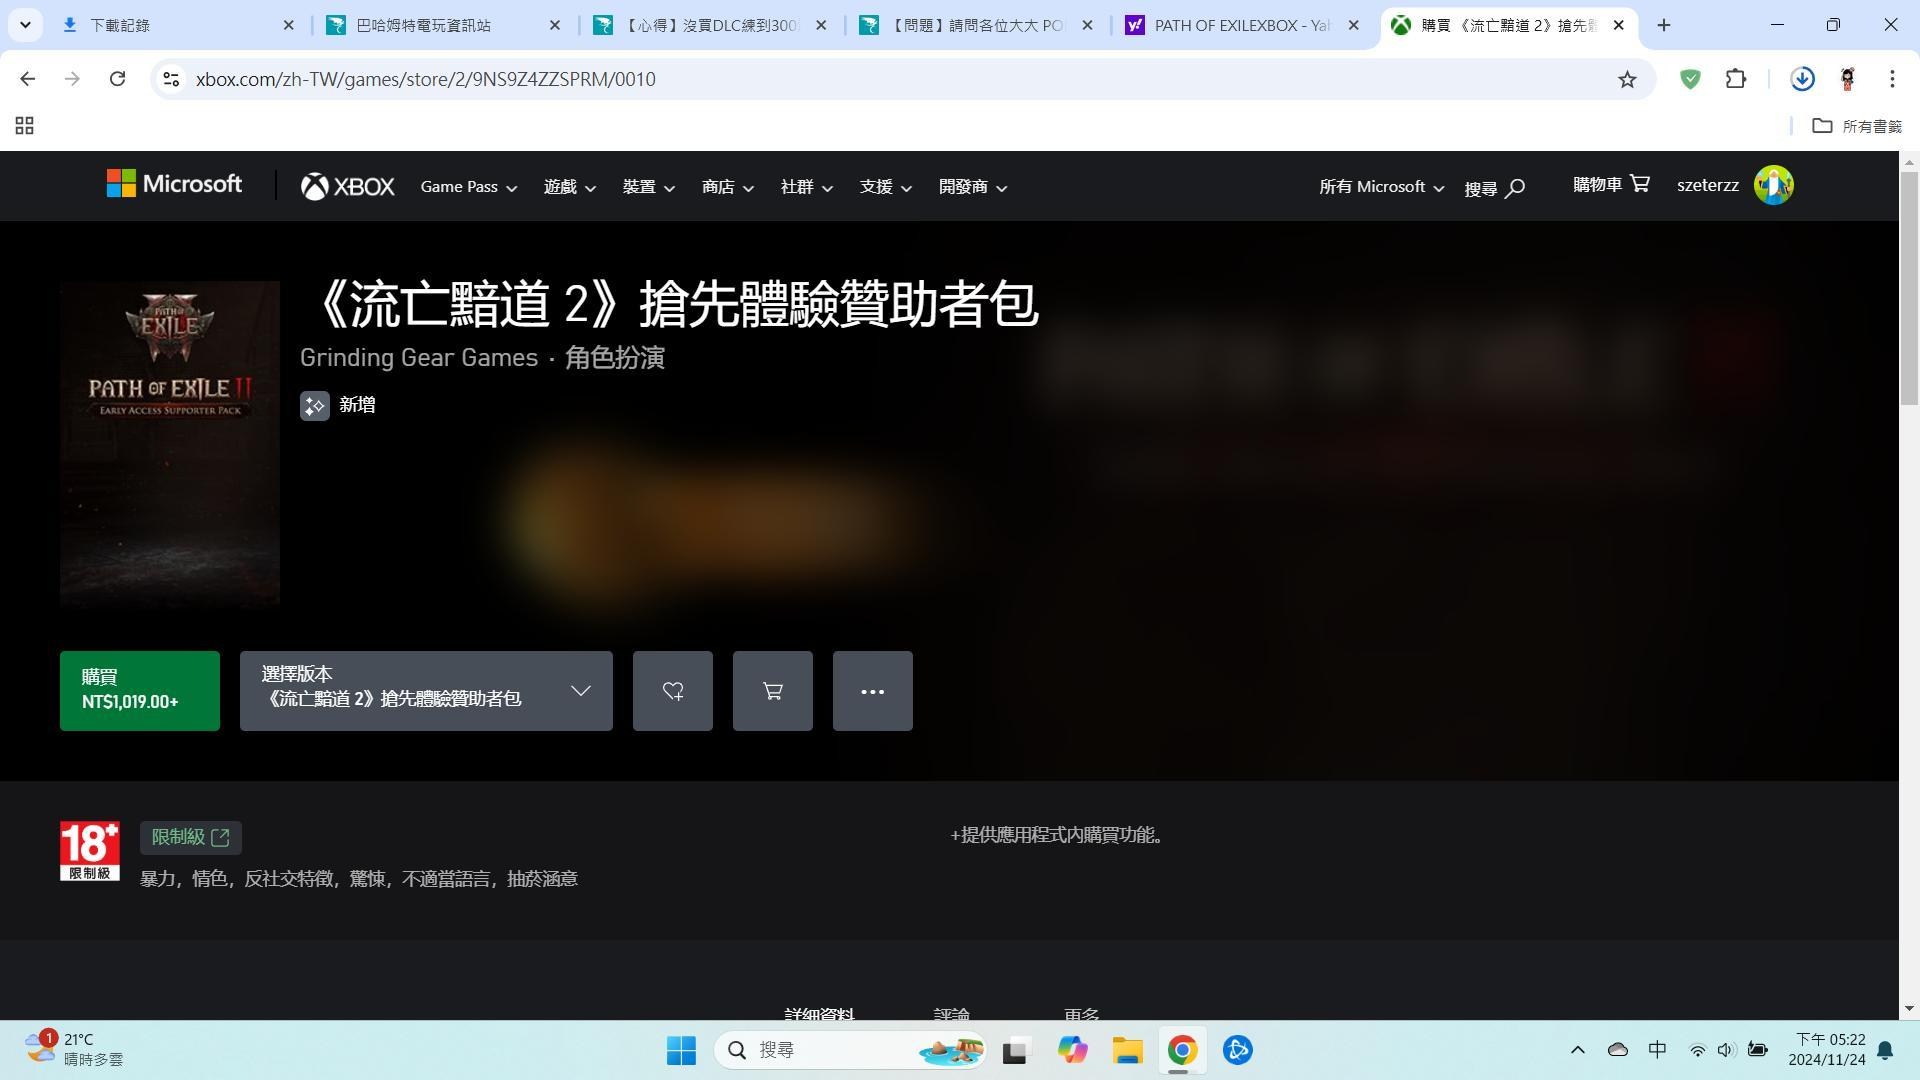Open the browser downloads icon

1801,79
